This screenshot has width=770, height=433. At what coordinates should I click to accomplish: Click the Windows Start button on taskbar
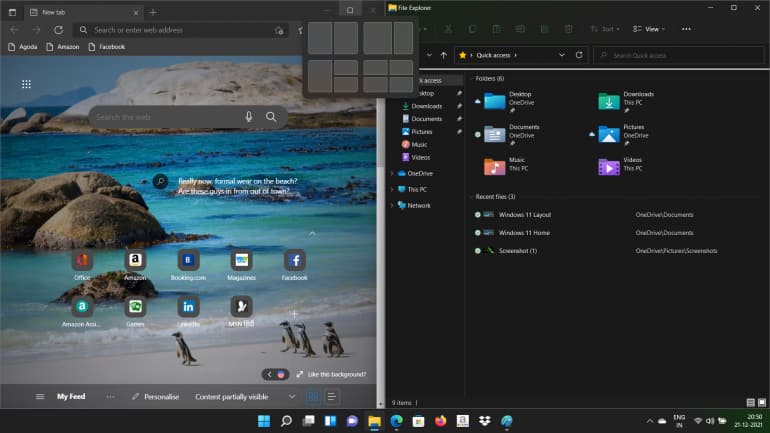click(x=263, y=421)
